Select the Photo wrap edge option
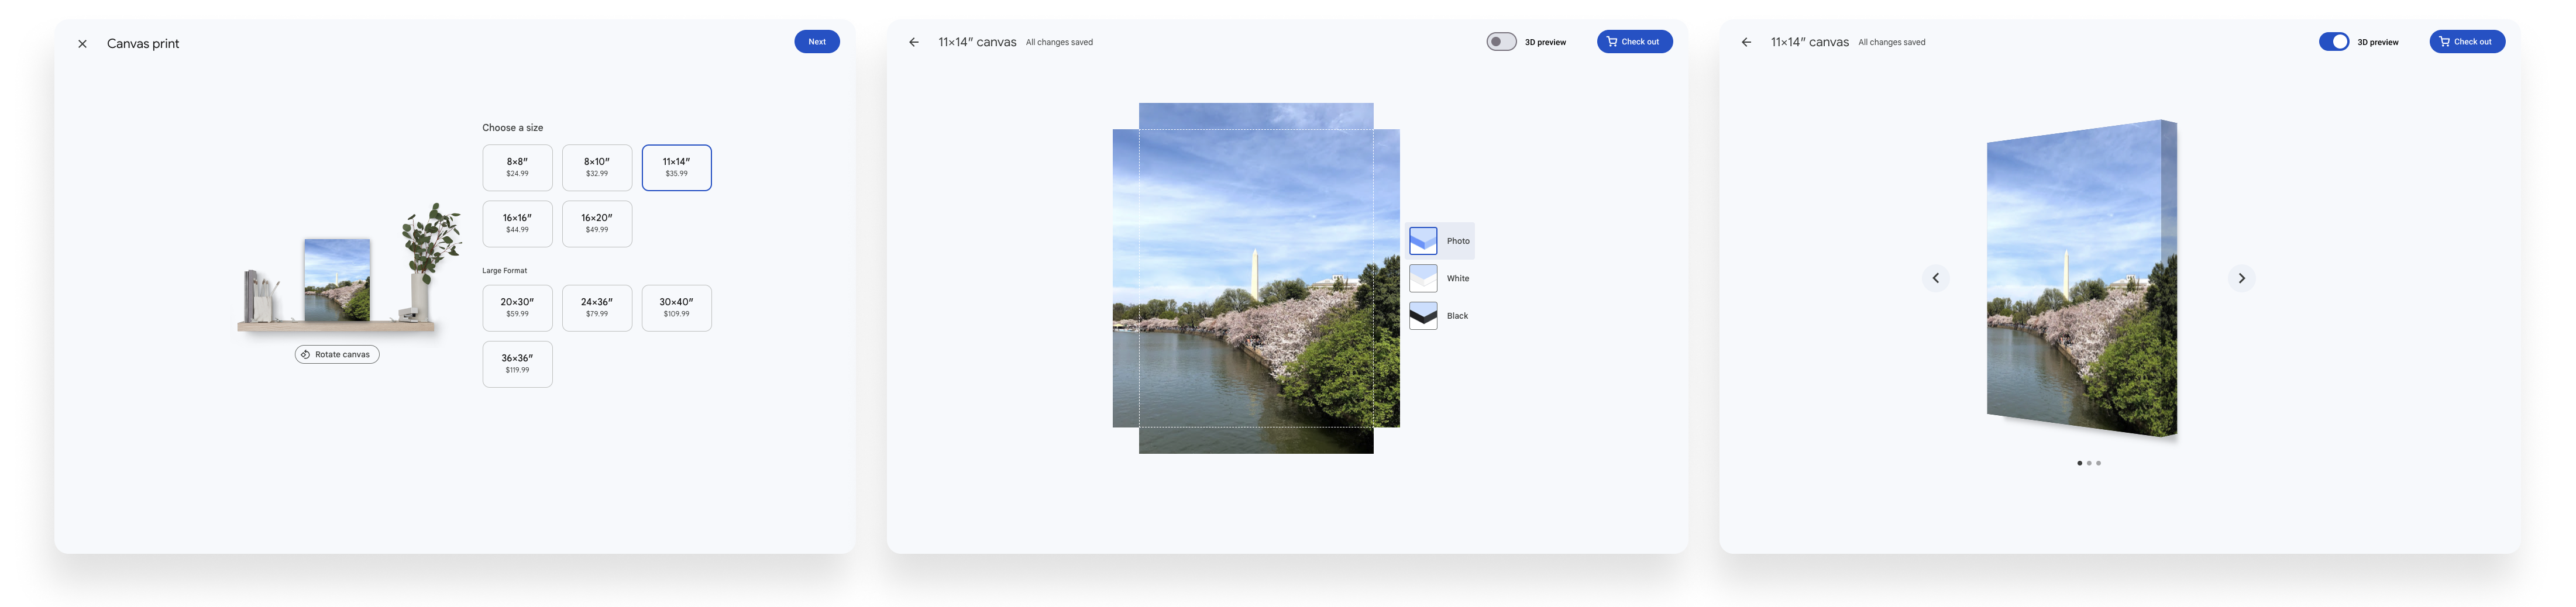This screenshot has height=607, width=2576. (x=1439, y=241)
